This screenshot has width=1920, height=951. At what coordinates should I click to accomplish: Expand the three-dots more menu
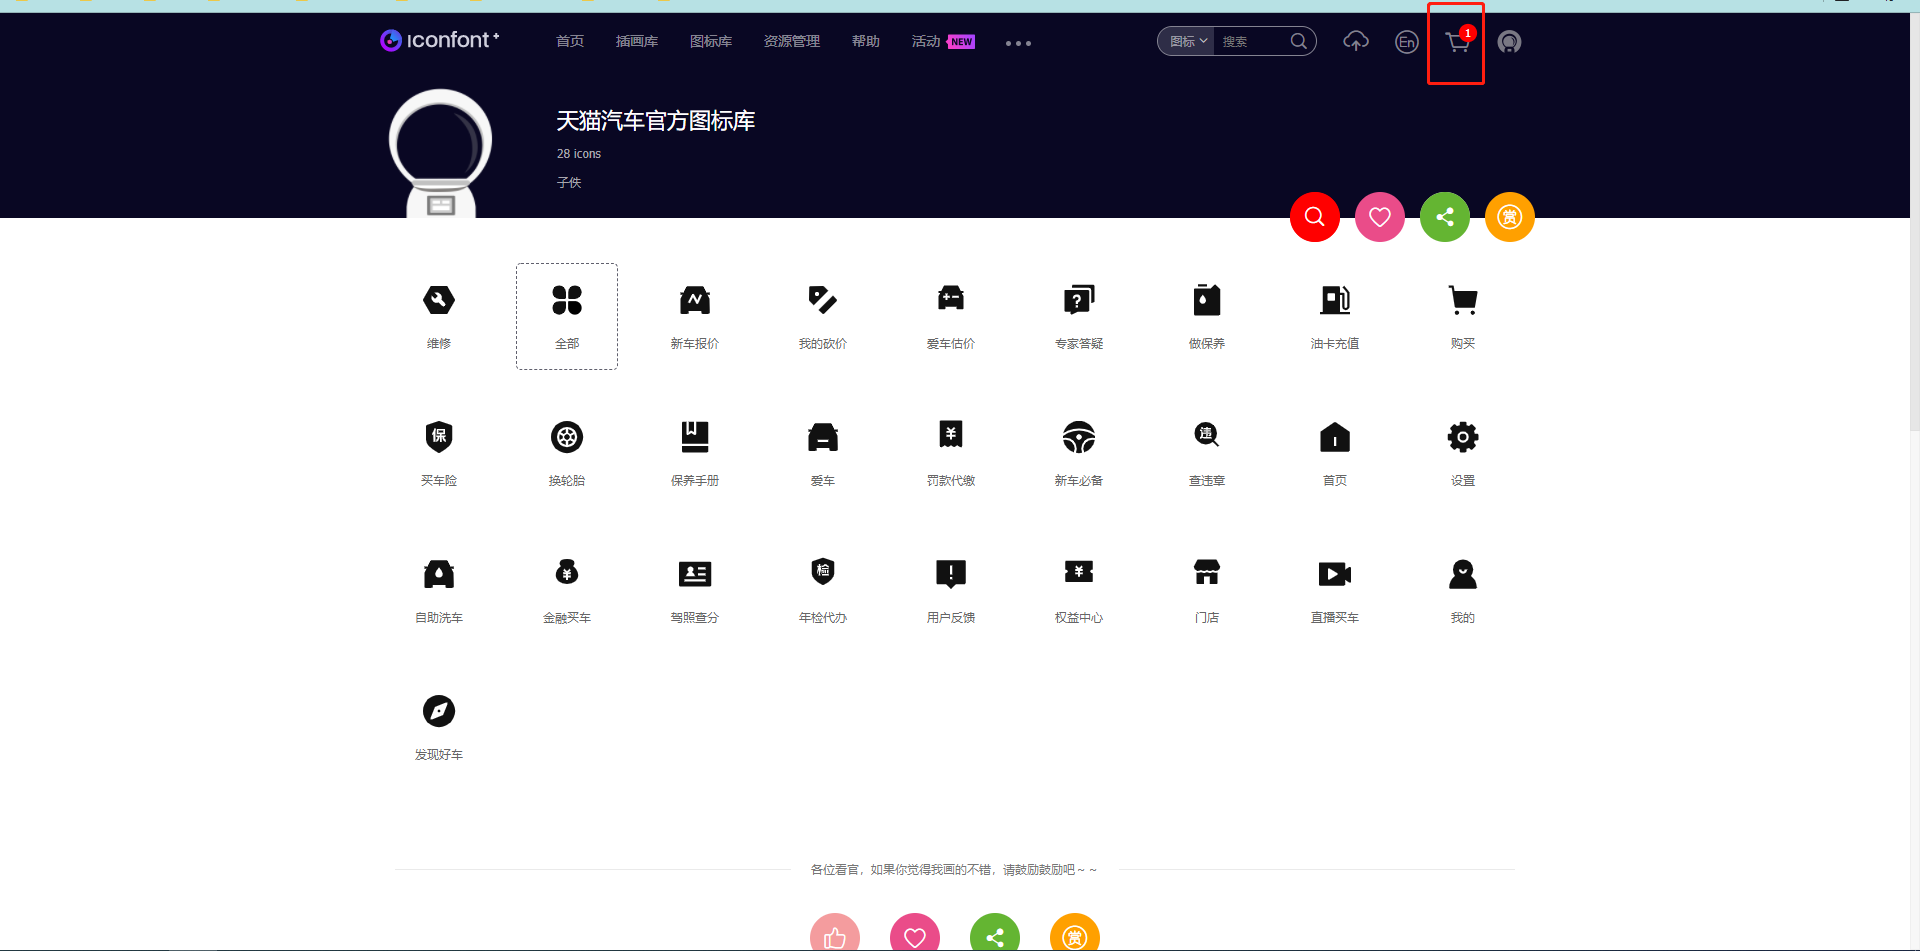click(1018, 43)
